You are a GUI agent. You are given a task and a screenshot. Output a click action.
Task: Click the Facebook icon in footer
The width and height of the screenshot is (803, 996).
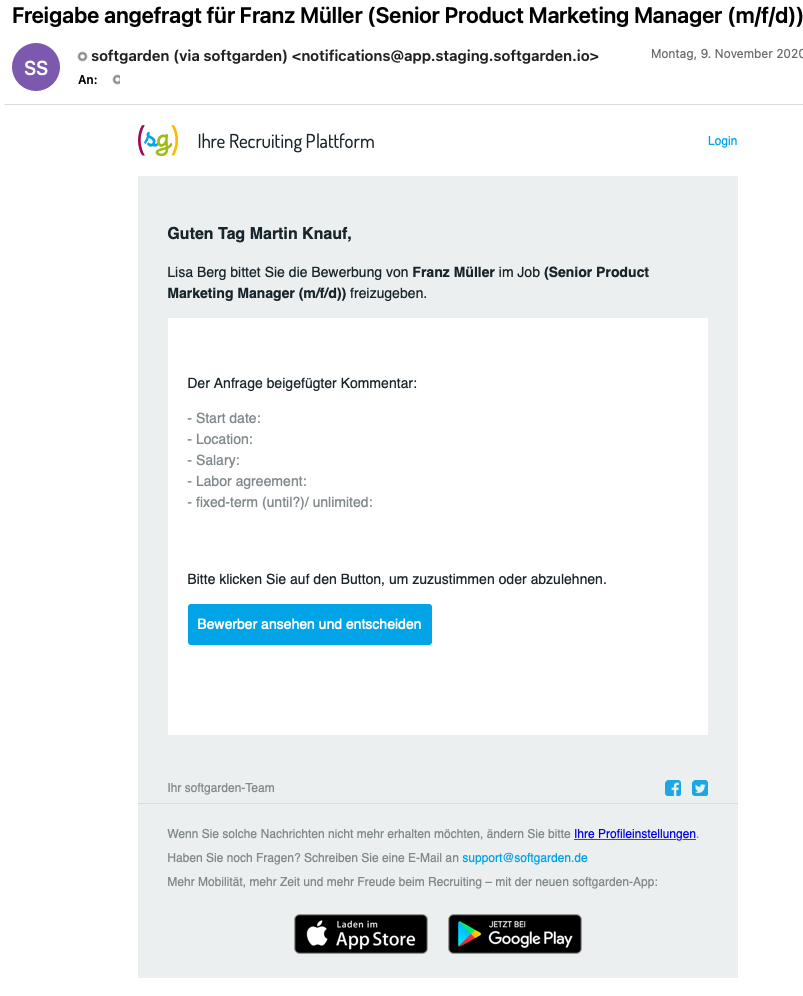673,788
